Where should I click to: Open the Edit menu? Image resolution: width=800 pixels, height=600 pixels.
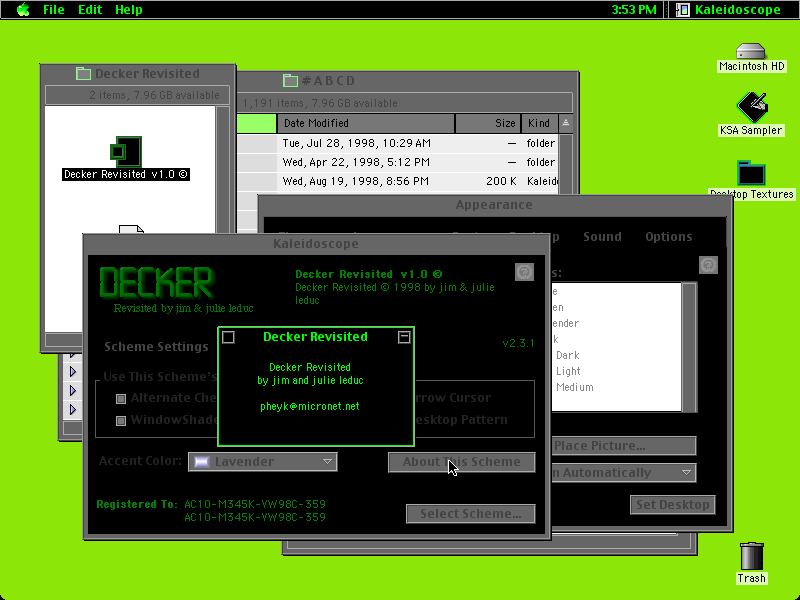[90, 9]
